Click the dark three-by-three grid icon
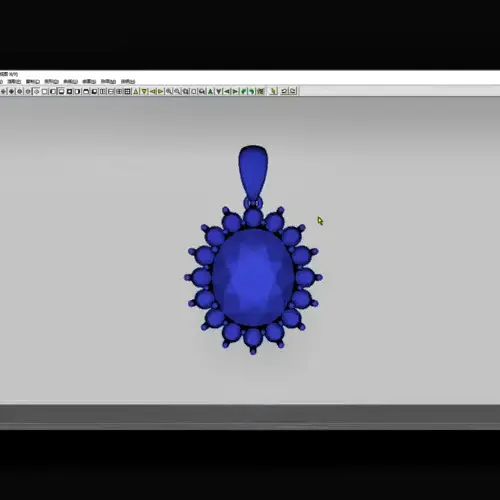 click(x=127, y=91)
